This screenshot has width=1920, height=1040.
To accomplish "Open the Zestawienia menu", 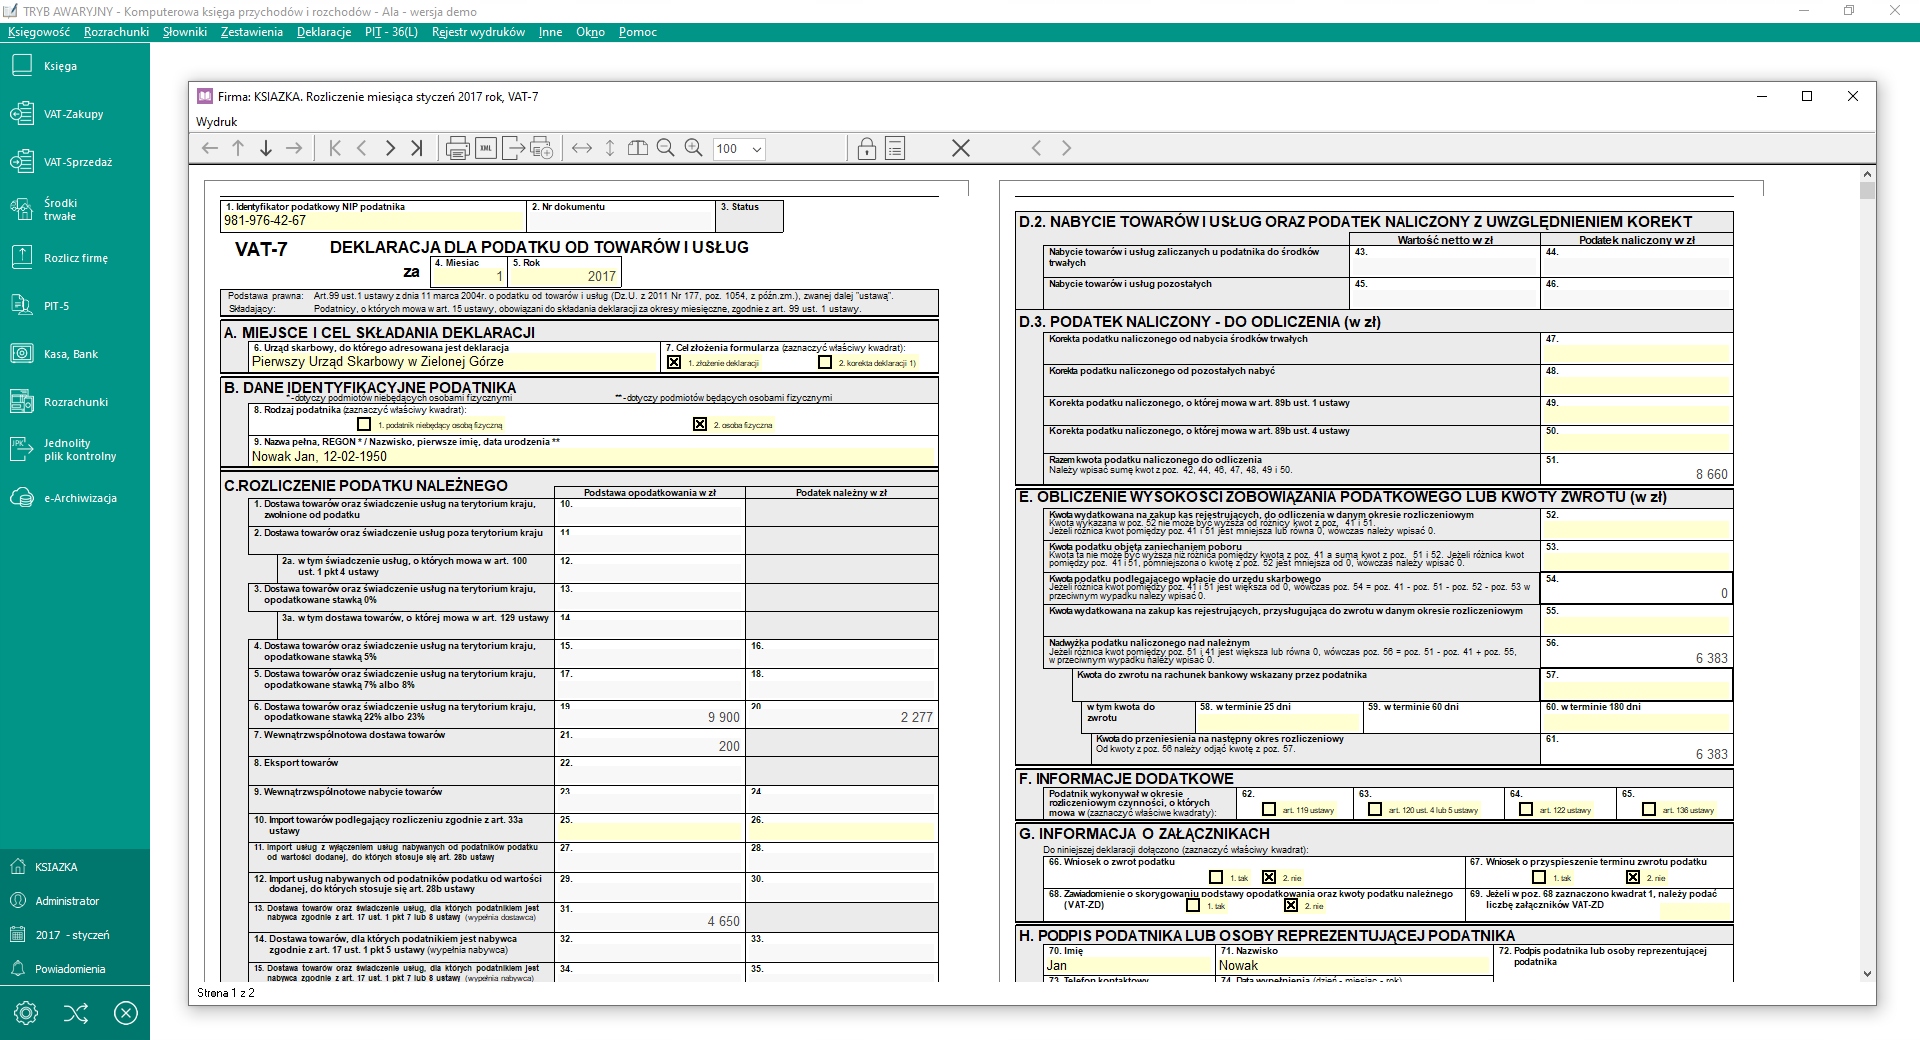I will [x=252, y=32].
